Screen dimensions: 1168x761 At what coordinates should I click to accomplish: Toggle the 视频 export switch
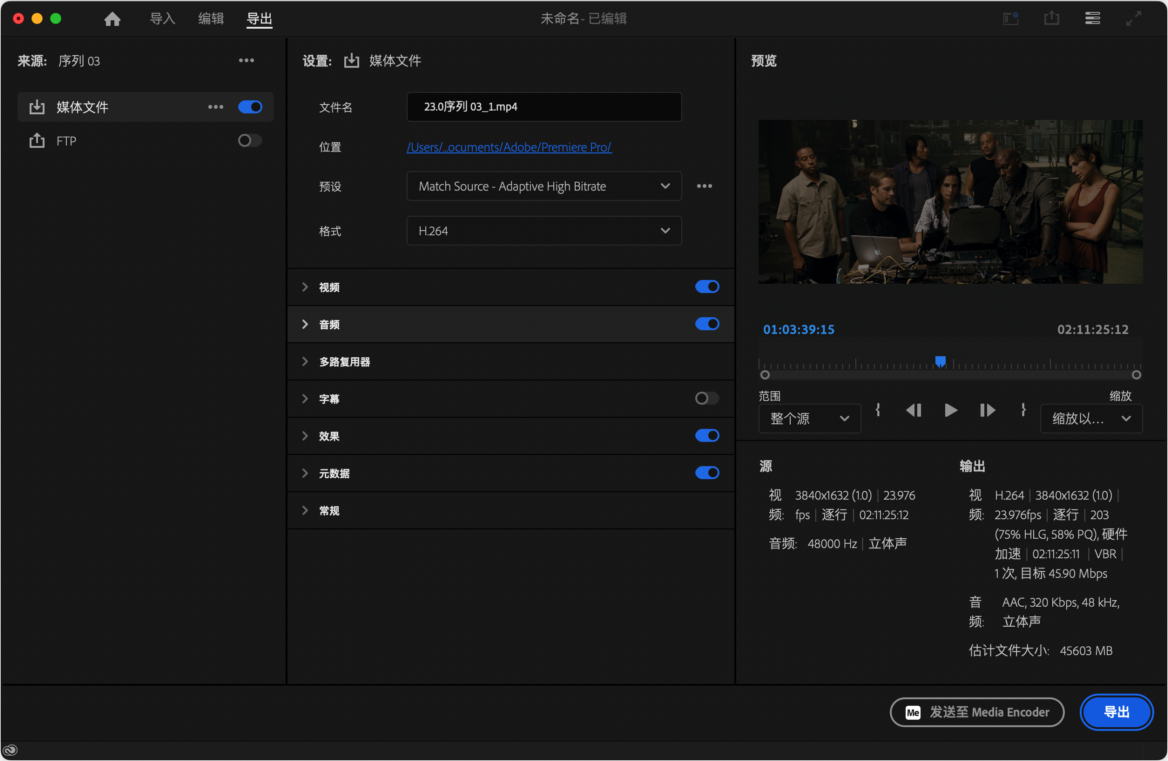707,287
